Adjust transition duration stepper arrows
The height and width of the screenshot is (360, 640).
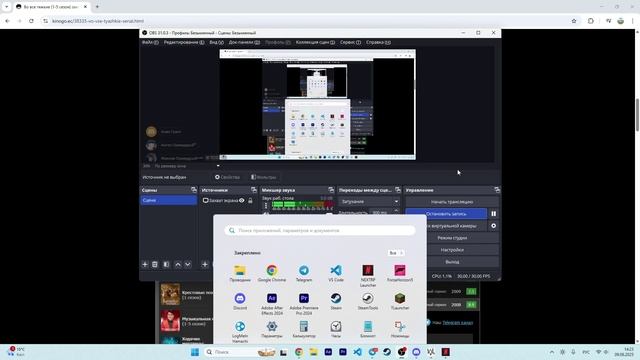396,212
